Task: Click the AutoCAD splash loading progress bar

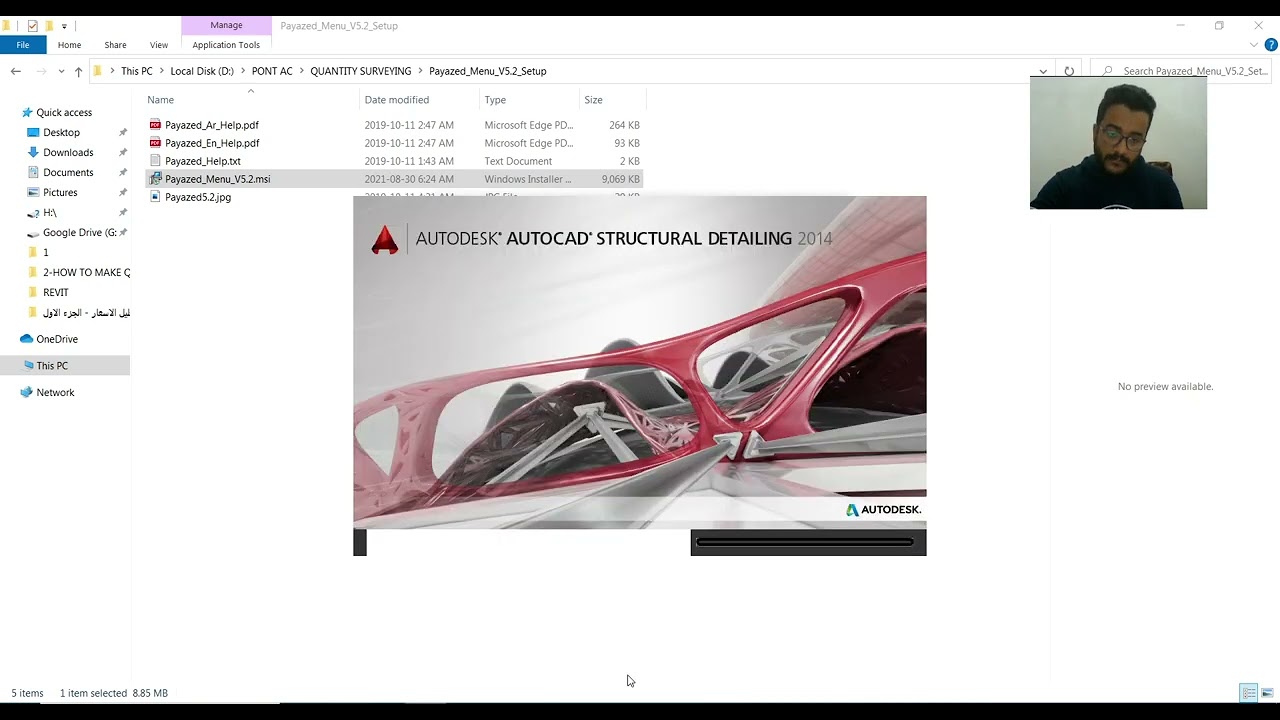Action: pos(805,543)
